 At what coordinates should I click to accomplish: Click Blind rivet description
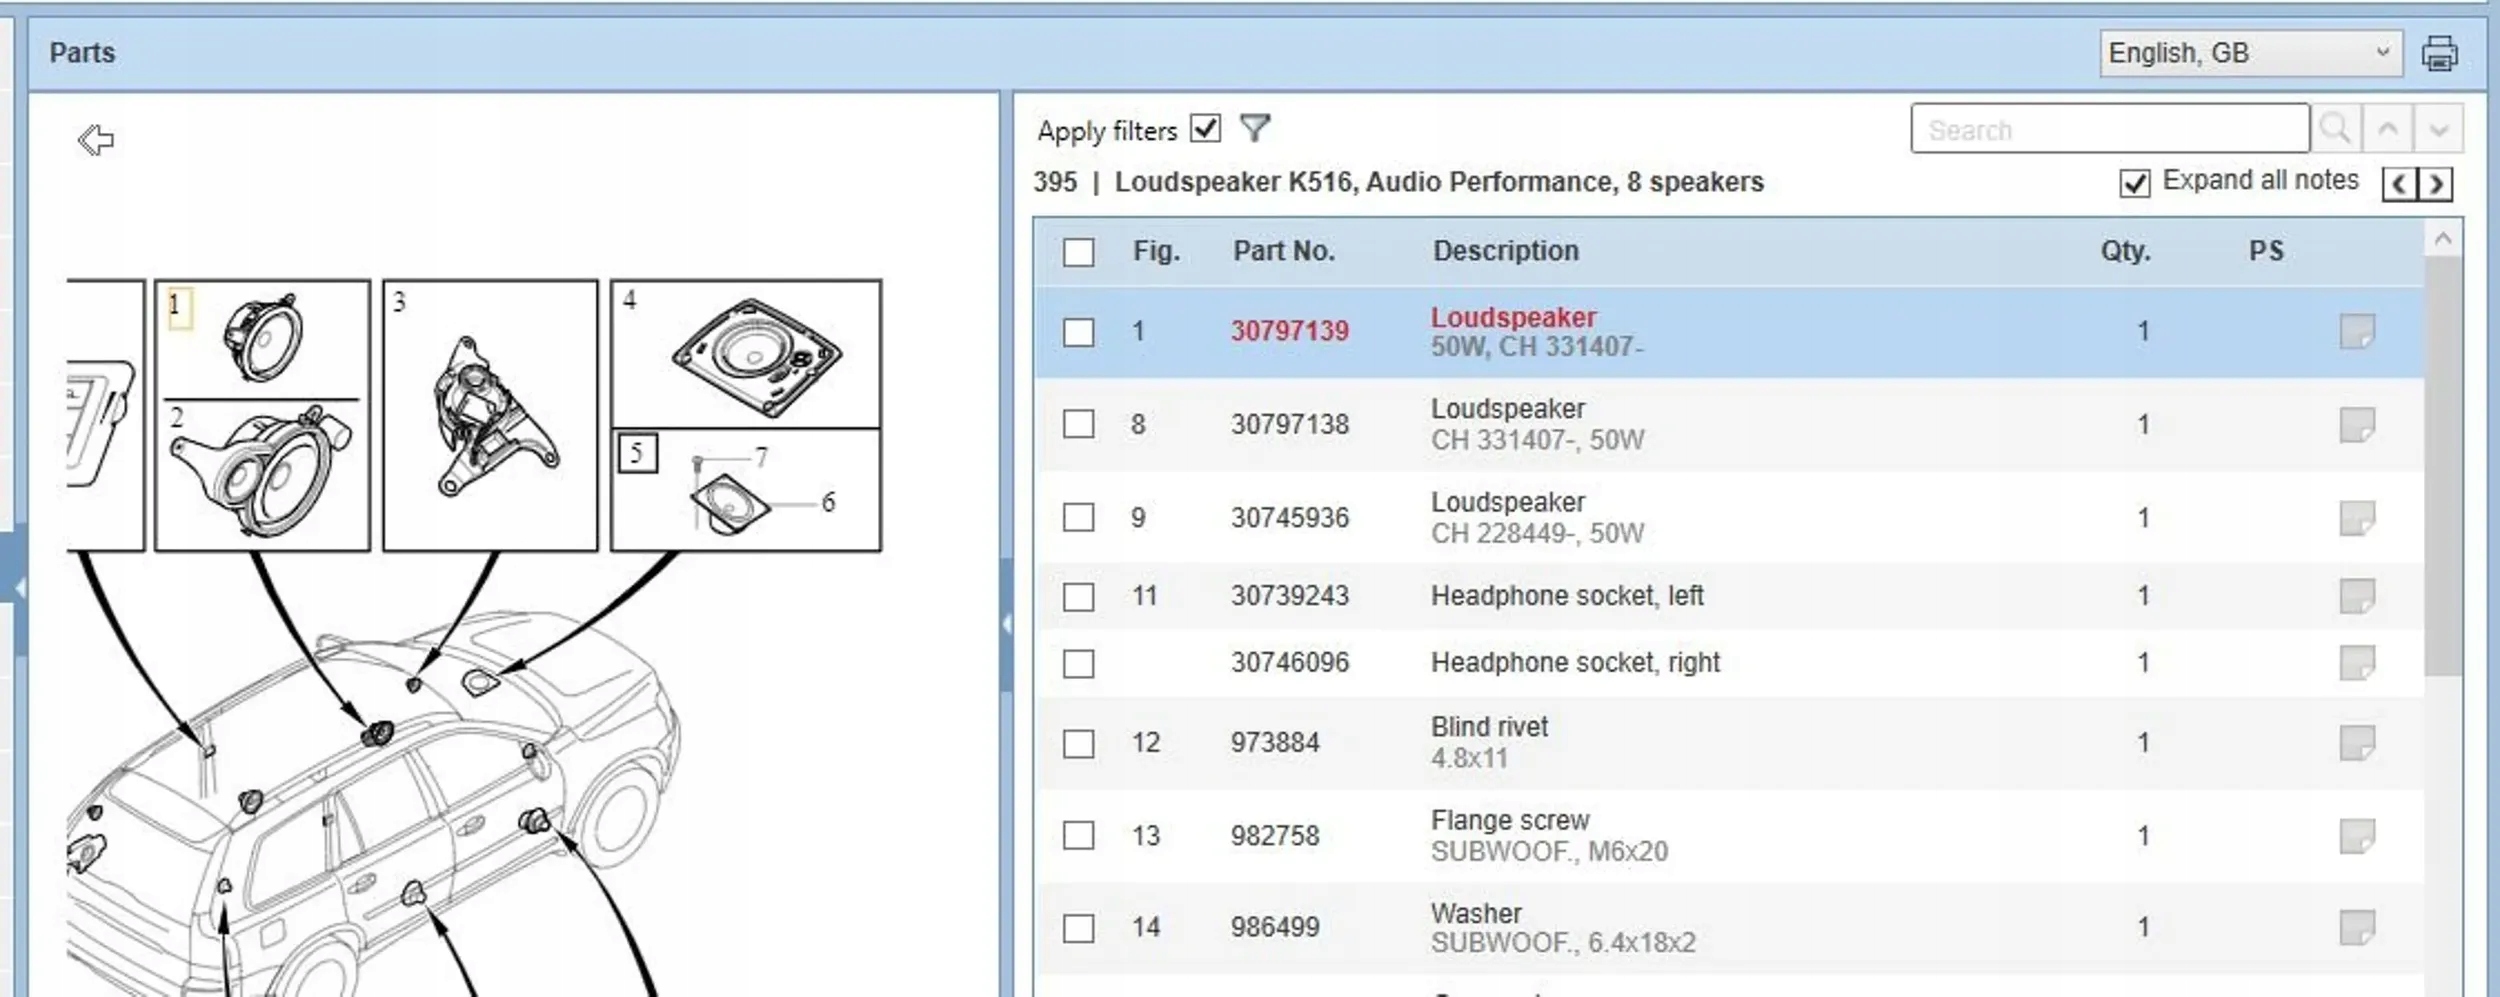(1489, 727)
